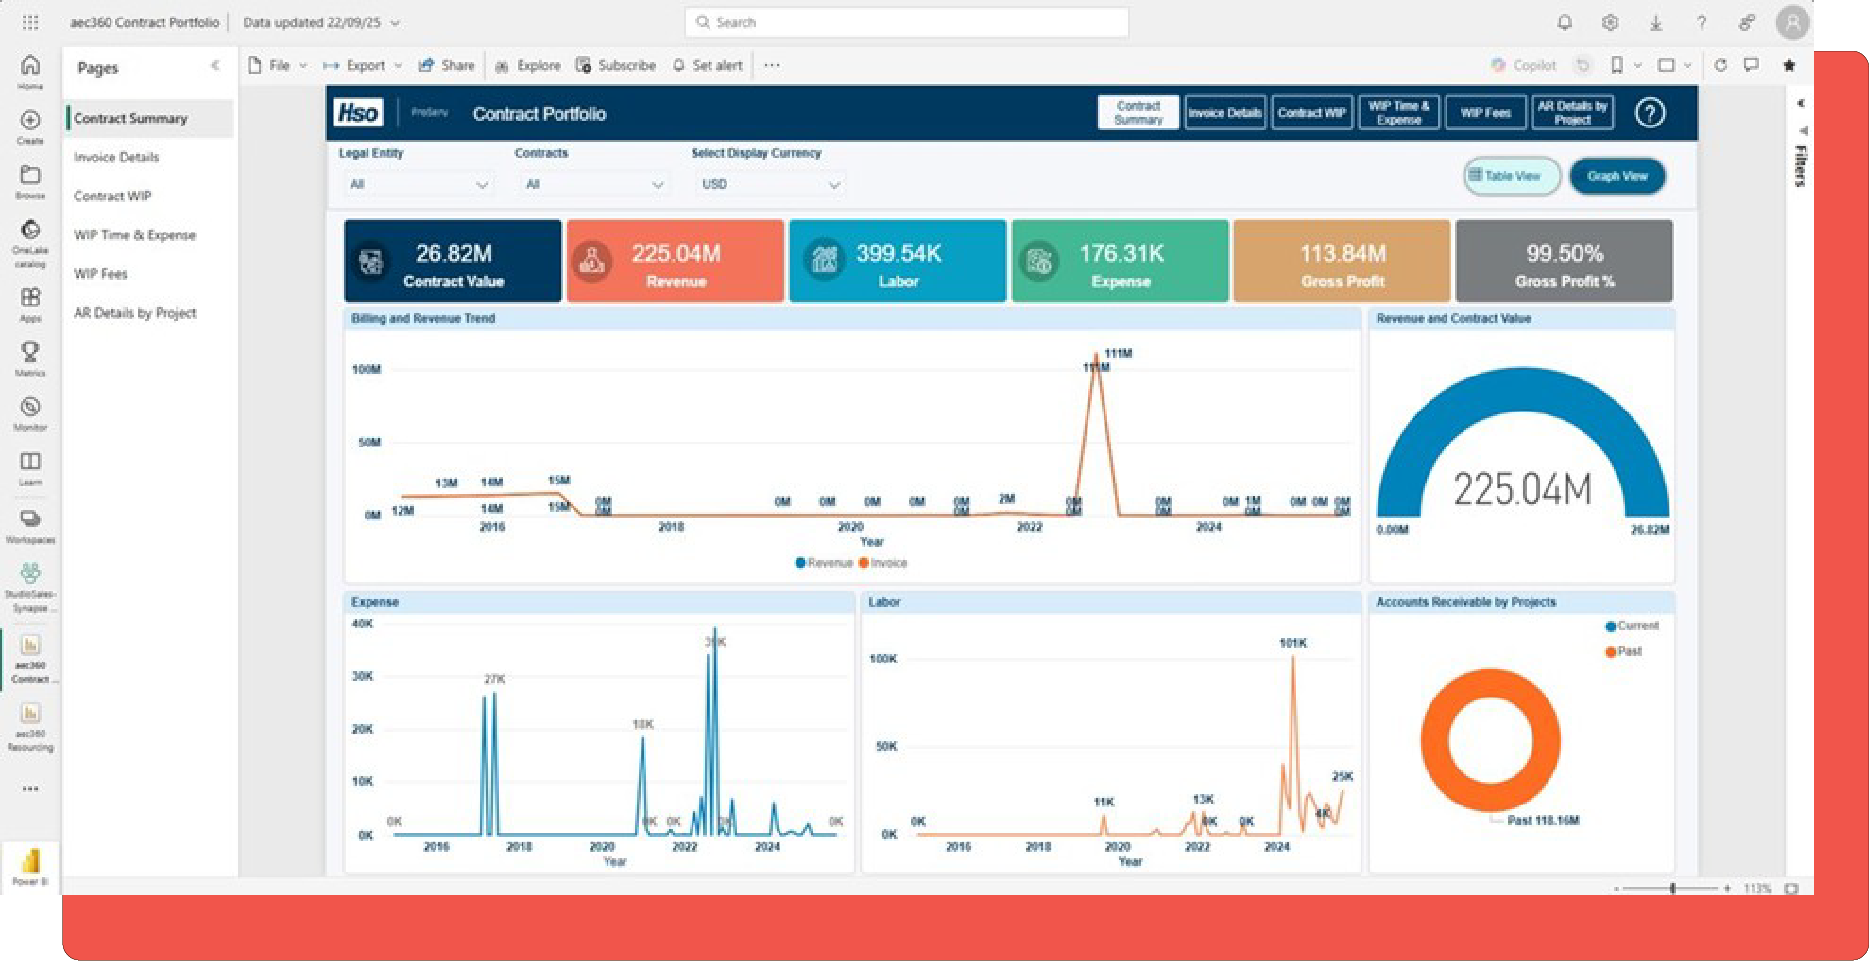Click the refresh visuals icon
The height and width of the screenshot is (961, 1869).
pyautogui.click(x=1721, y=65)
